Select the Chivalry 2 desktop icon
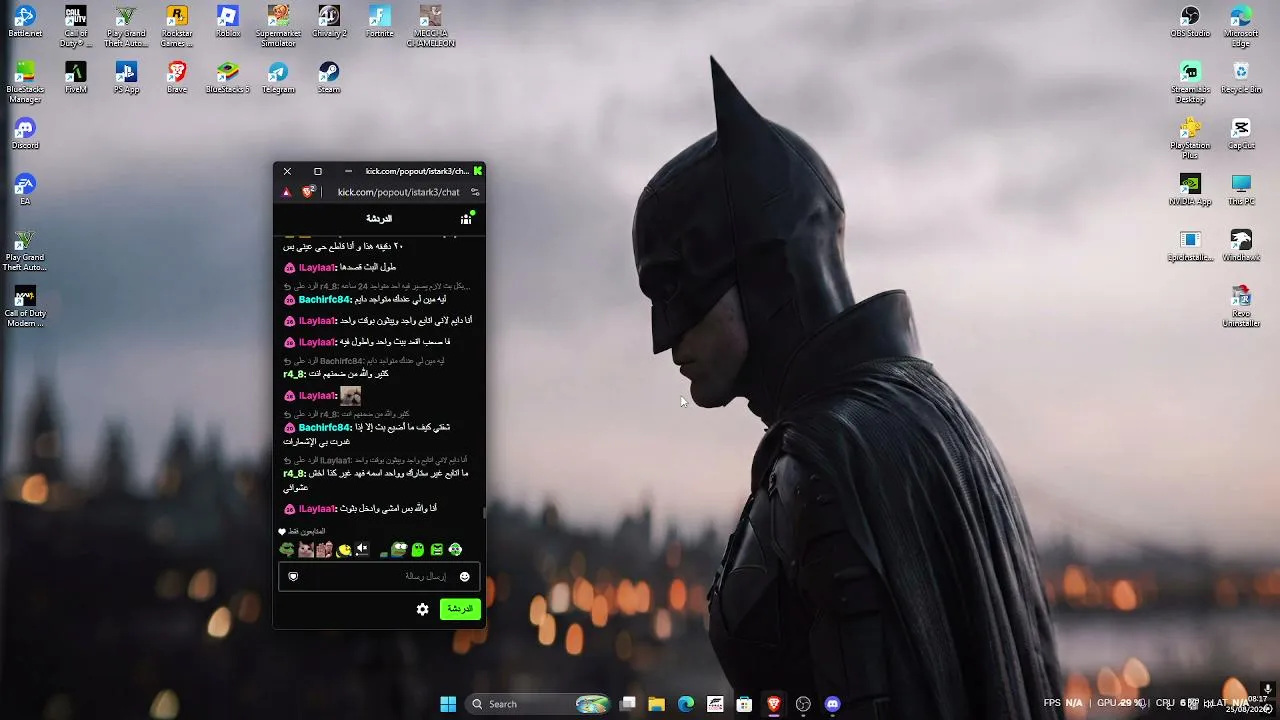Image resolution: width=1280 pixels, height=720 pixels. coord(329,22)
